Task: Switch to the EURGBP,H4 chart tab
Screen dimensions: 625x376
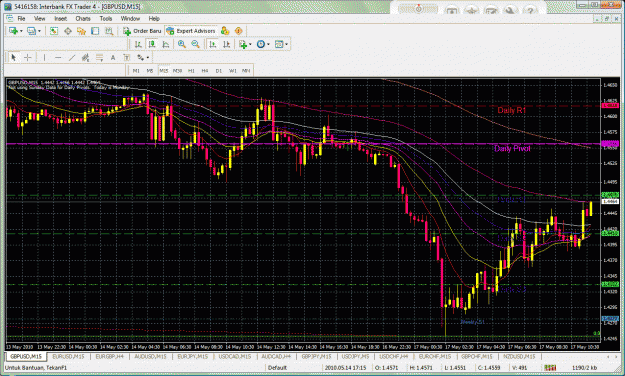Action: pyautogui.click(x=109, y=356)
